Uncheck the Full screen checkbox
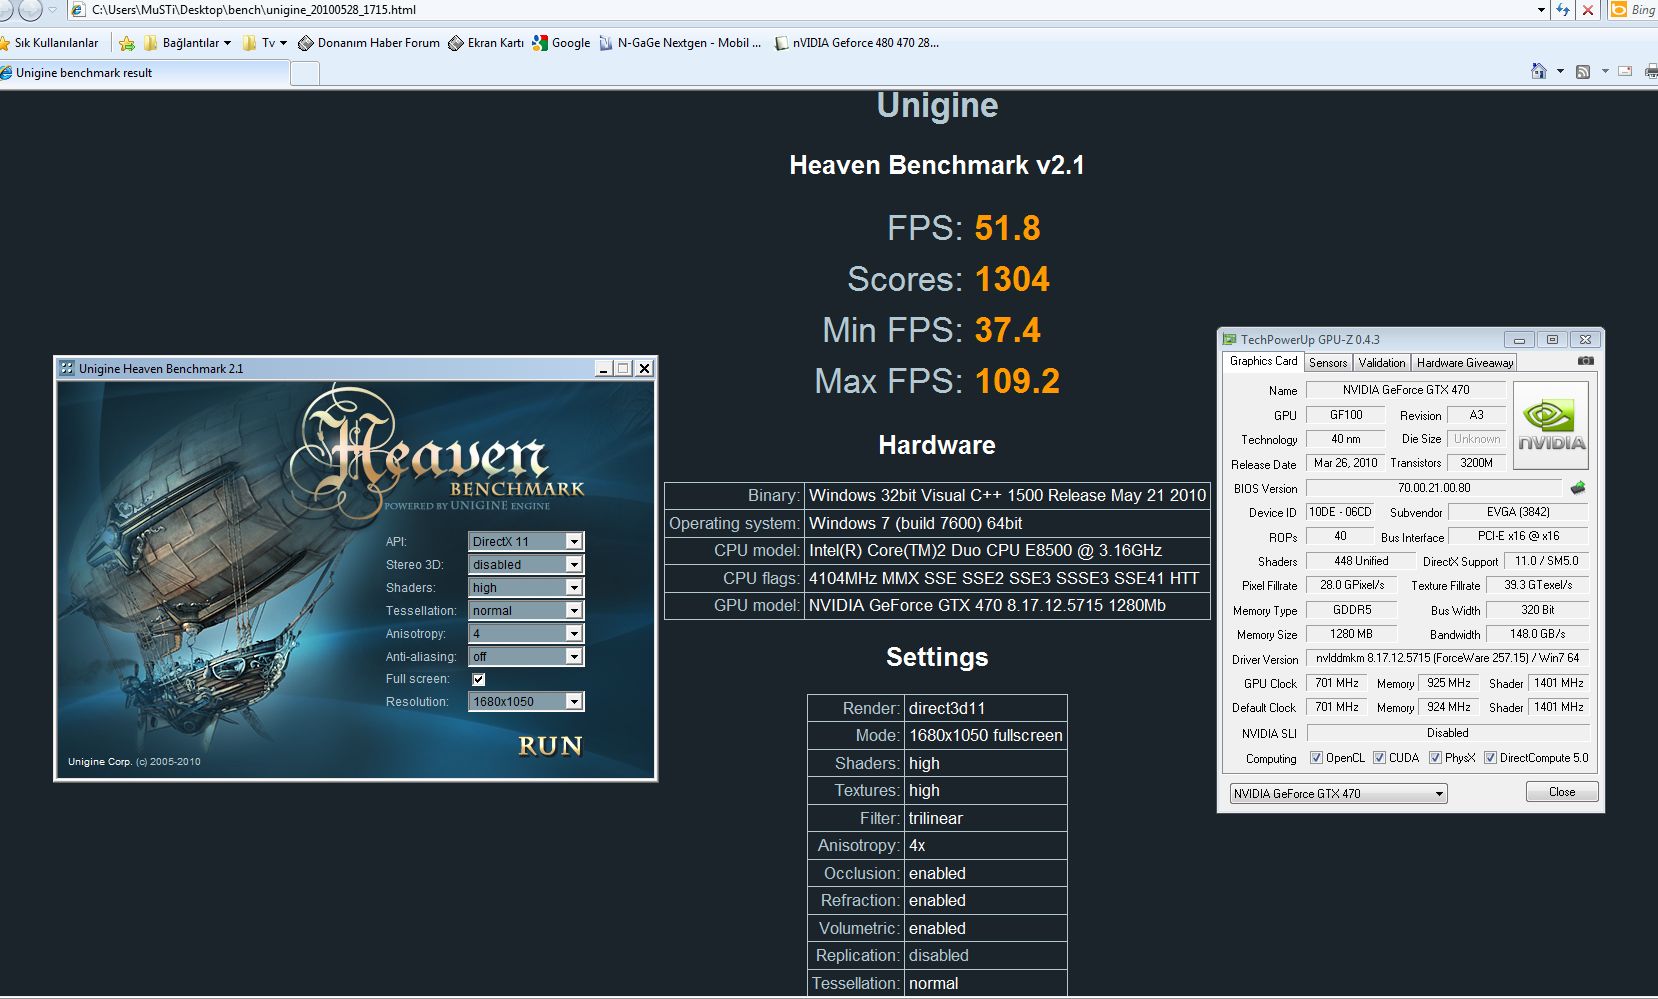Image resolution: width=1658 pixels, height=999 pixels. pyautogui.click(x=479, y=679)
